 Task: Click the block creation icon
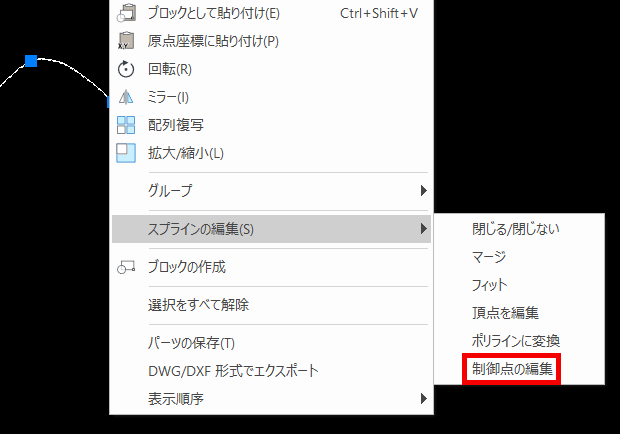click(126, 268)
